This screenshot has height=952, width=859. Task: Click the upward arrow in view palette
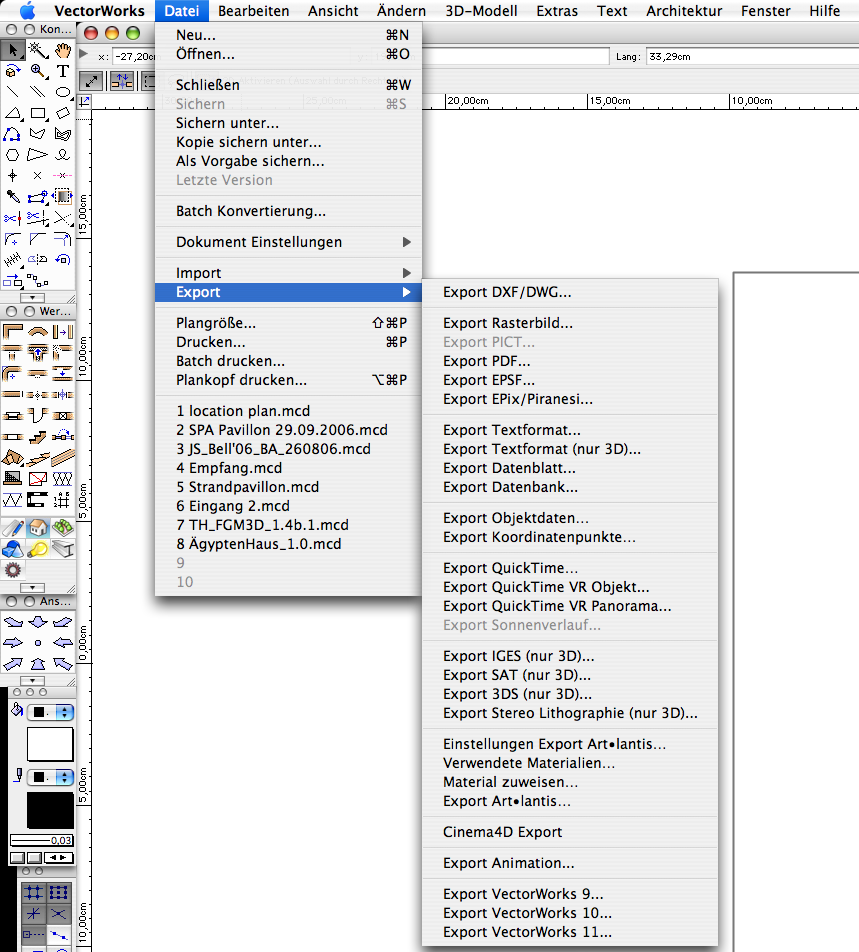[x=38, y=664]
